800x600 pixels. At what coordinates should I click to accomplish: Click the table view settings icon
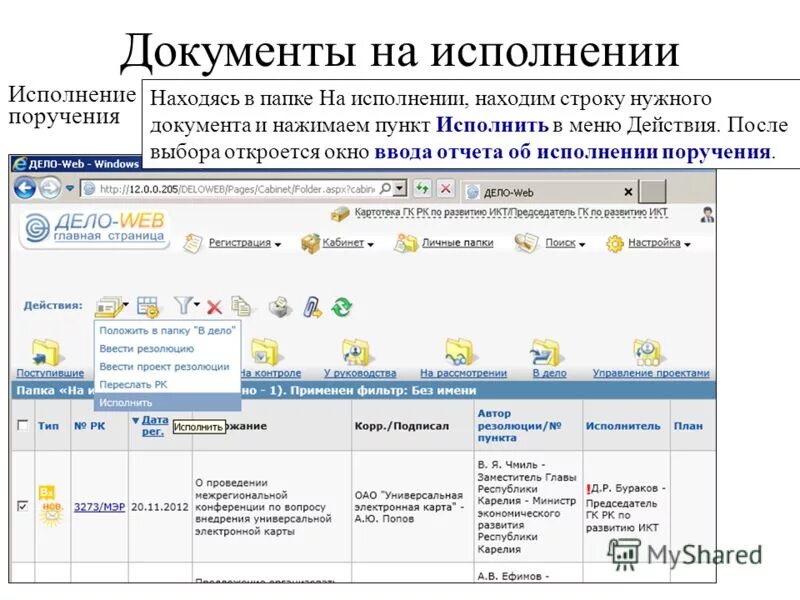click(148, 307)
